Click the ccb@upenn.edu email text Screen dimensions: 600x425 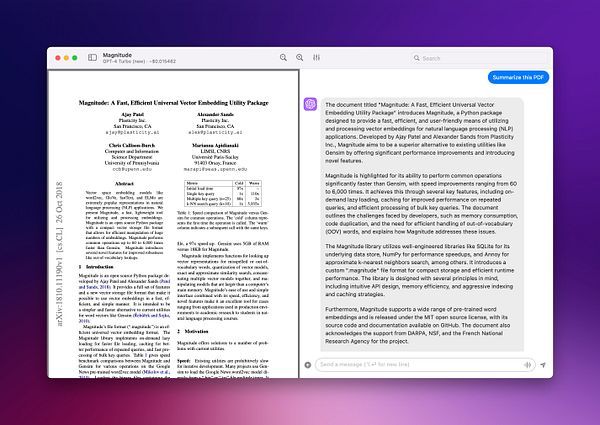pos(132,169)
